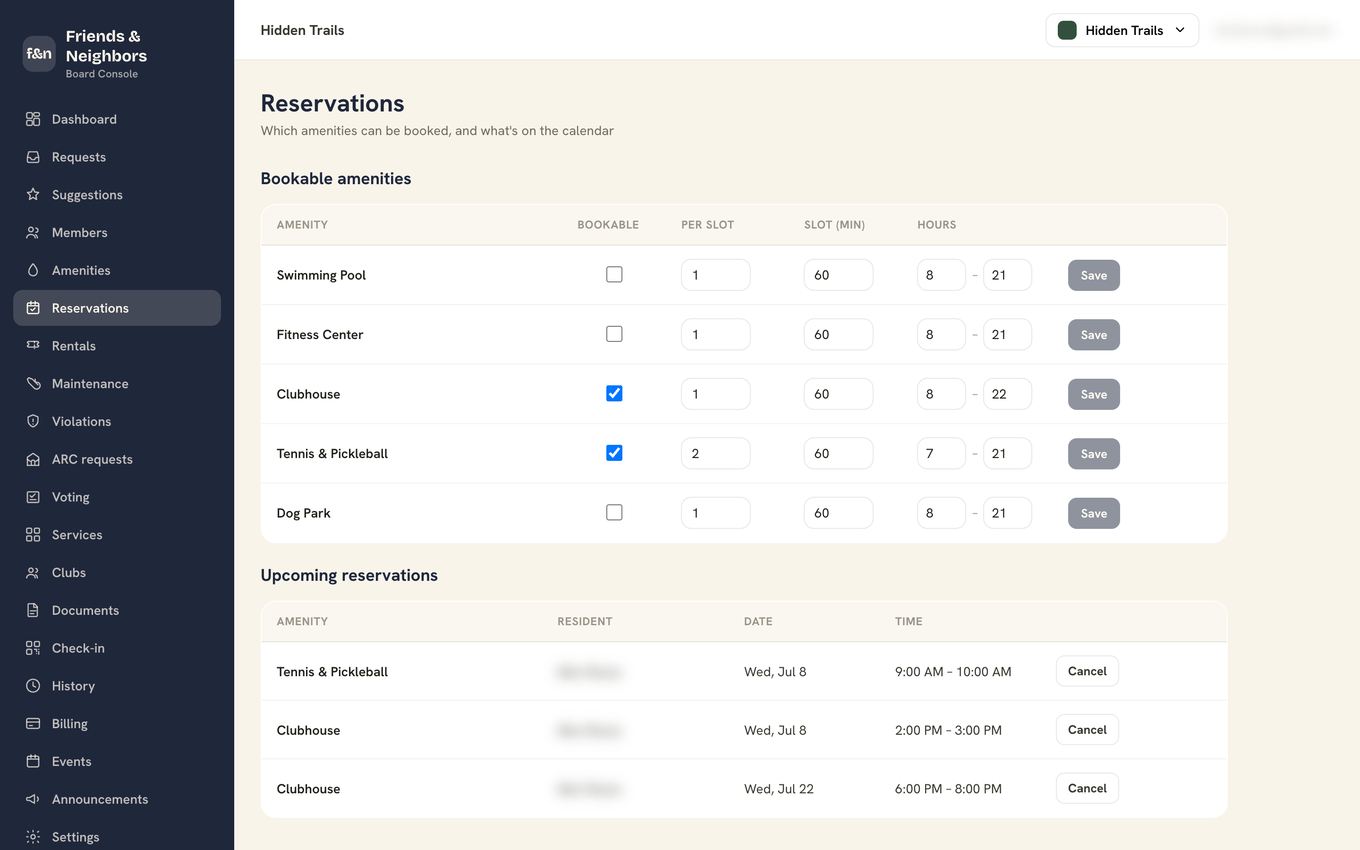This screenshot has height=850, width=1360.
Task: Open the Dashboard menu item
Action: click(117, 119)
